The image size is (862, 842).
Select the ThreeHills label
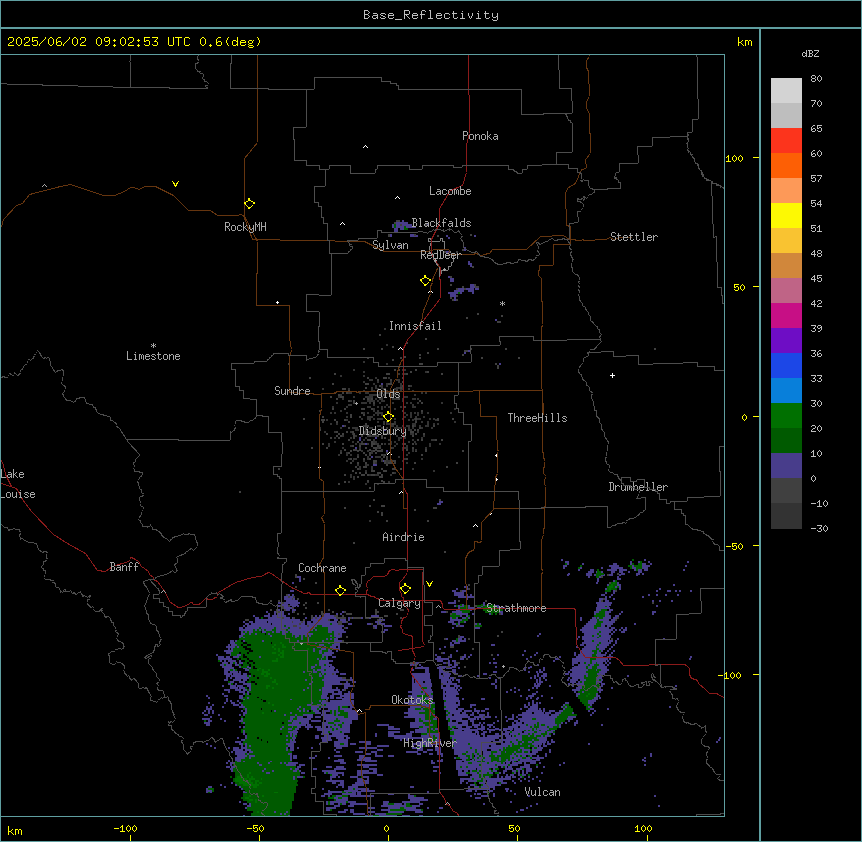pos(537,418)
